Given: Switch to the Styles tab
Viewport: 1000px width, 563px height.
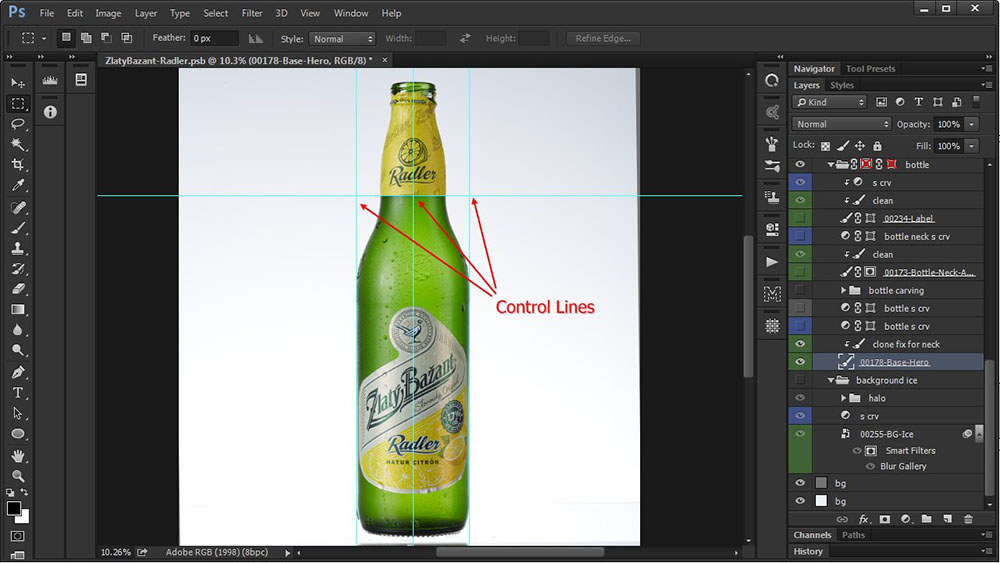Looking at the screenshot, I should (x=841, y=85).
